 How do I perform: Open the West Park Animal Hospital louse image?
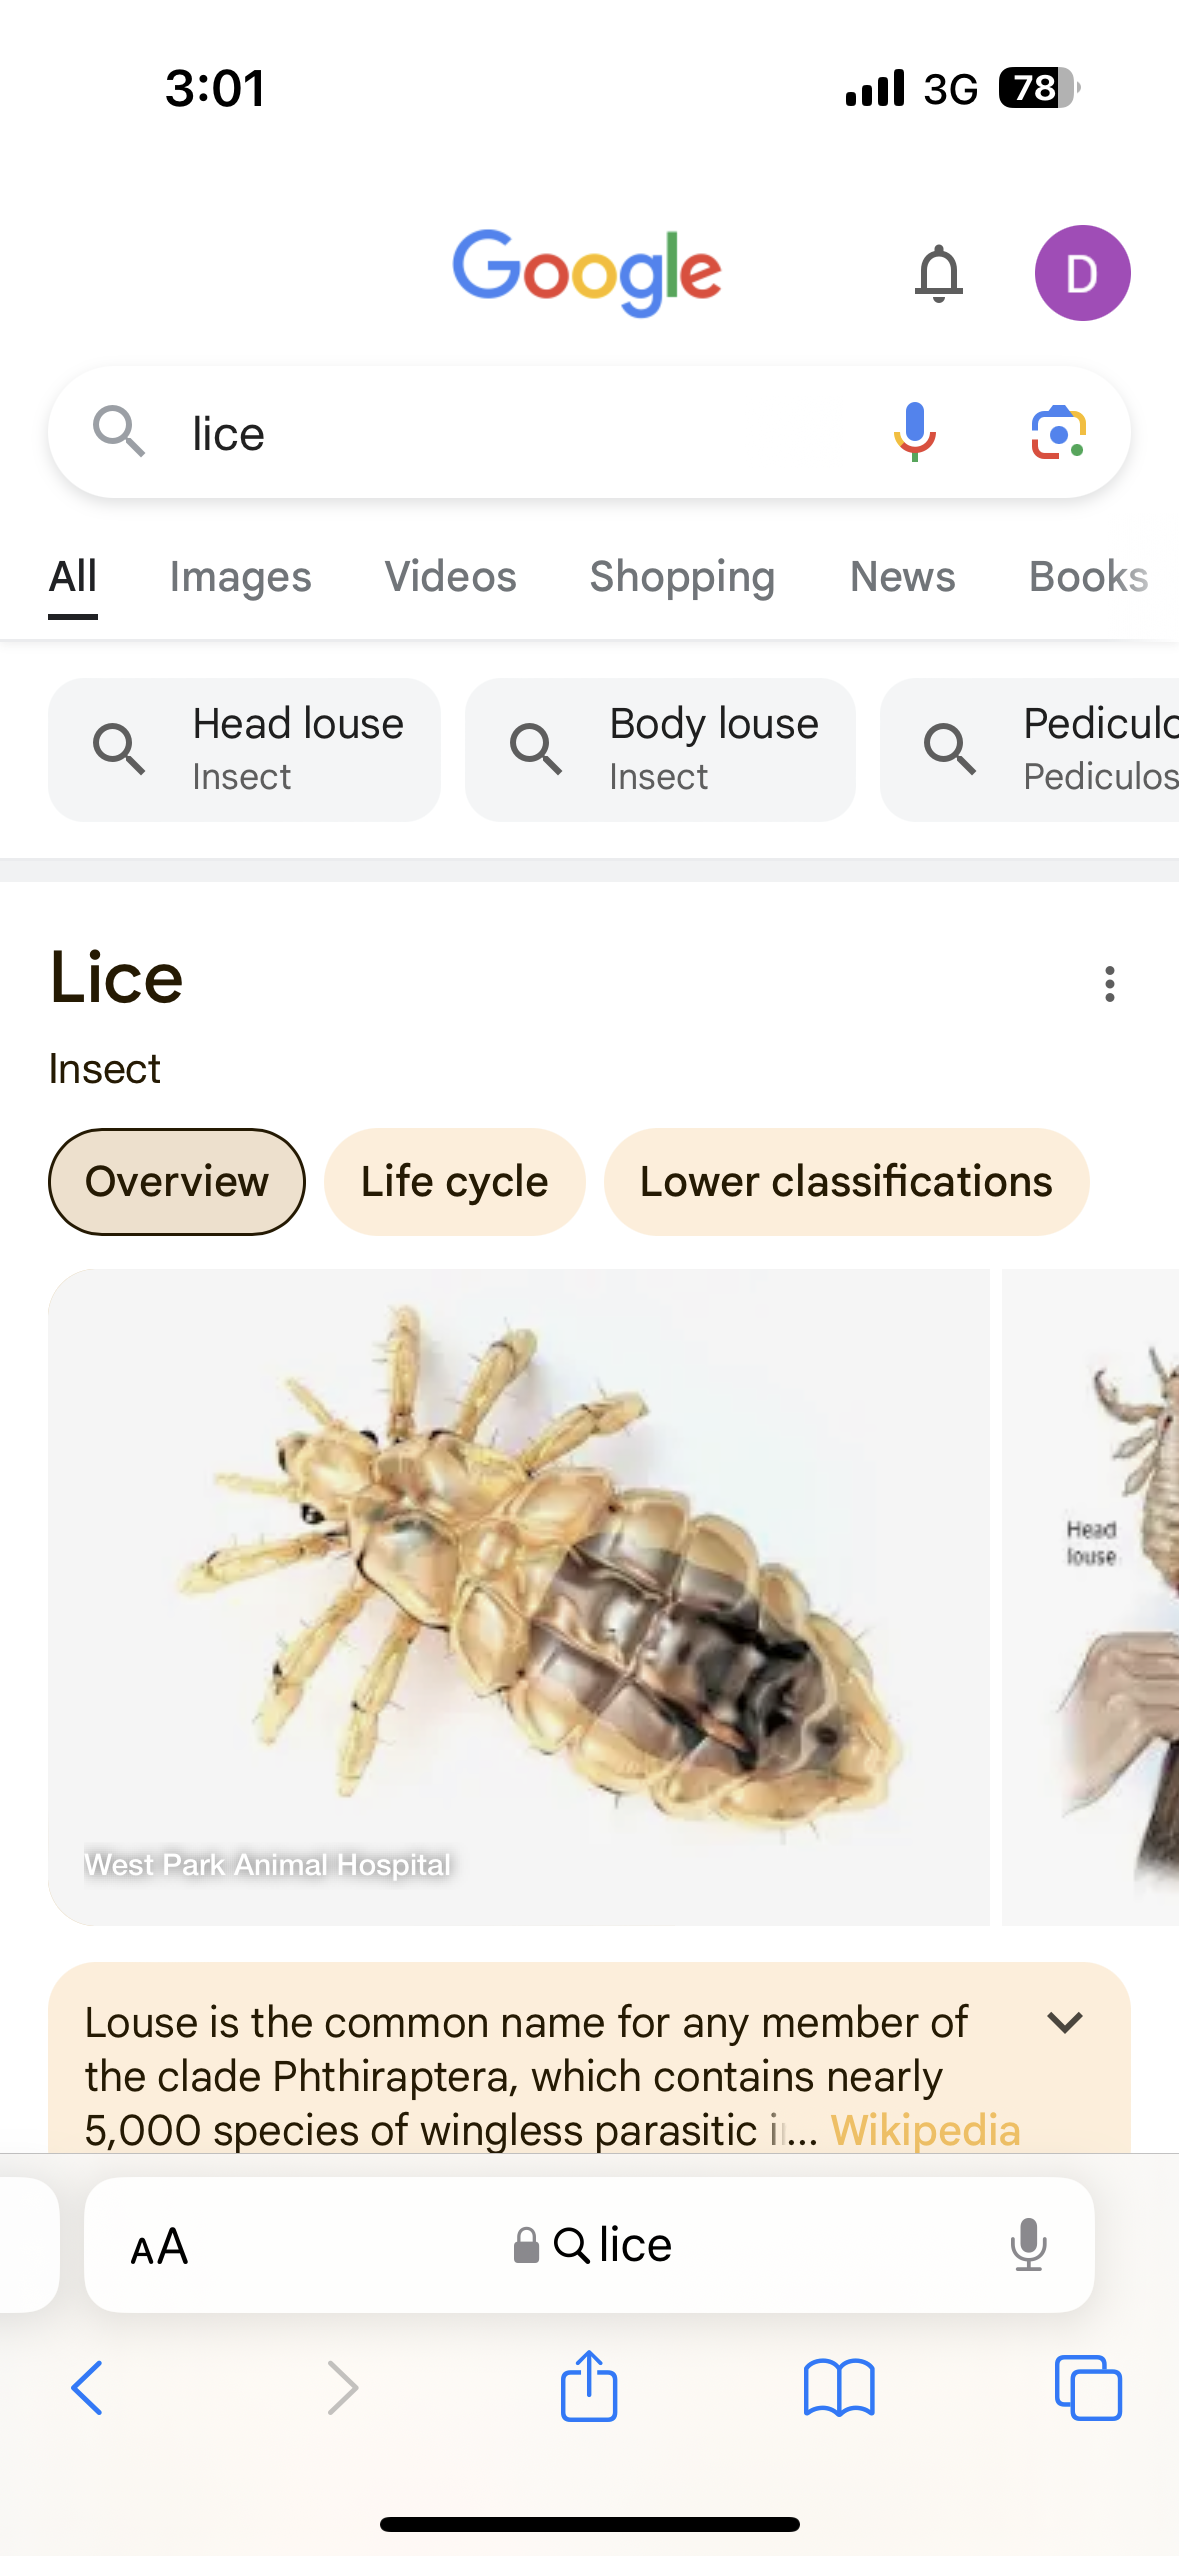[519, 1596]
